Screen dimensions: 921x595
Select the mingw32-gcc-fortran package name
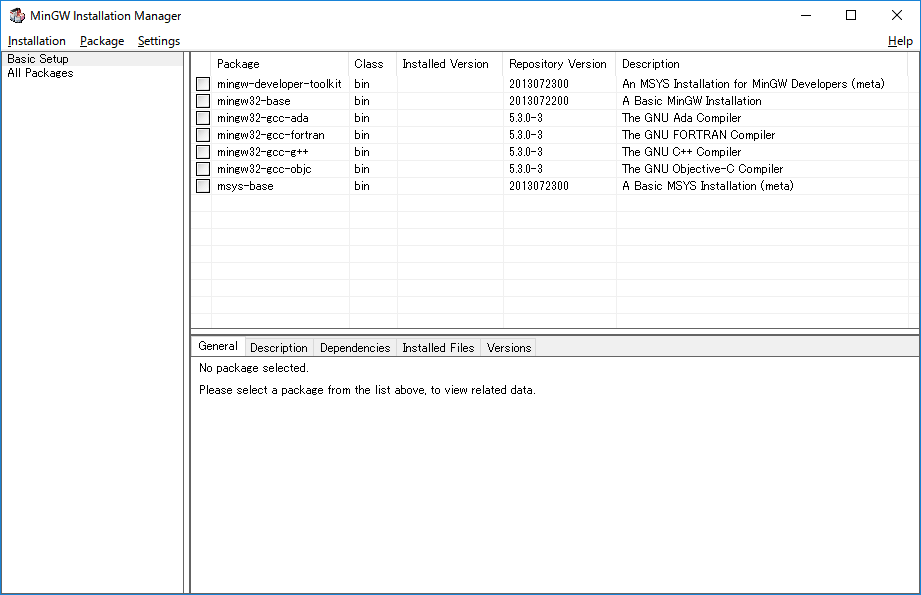[271, 135]
